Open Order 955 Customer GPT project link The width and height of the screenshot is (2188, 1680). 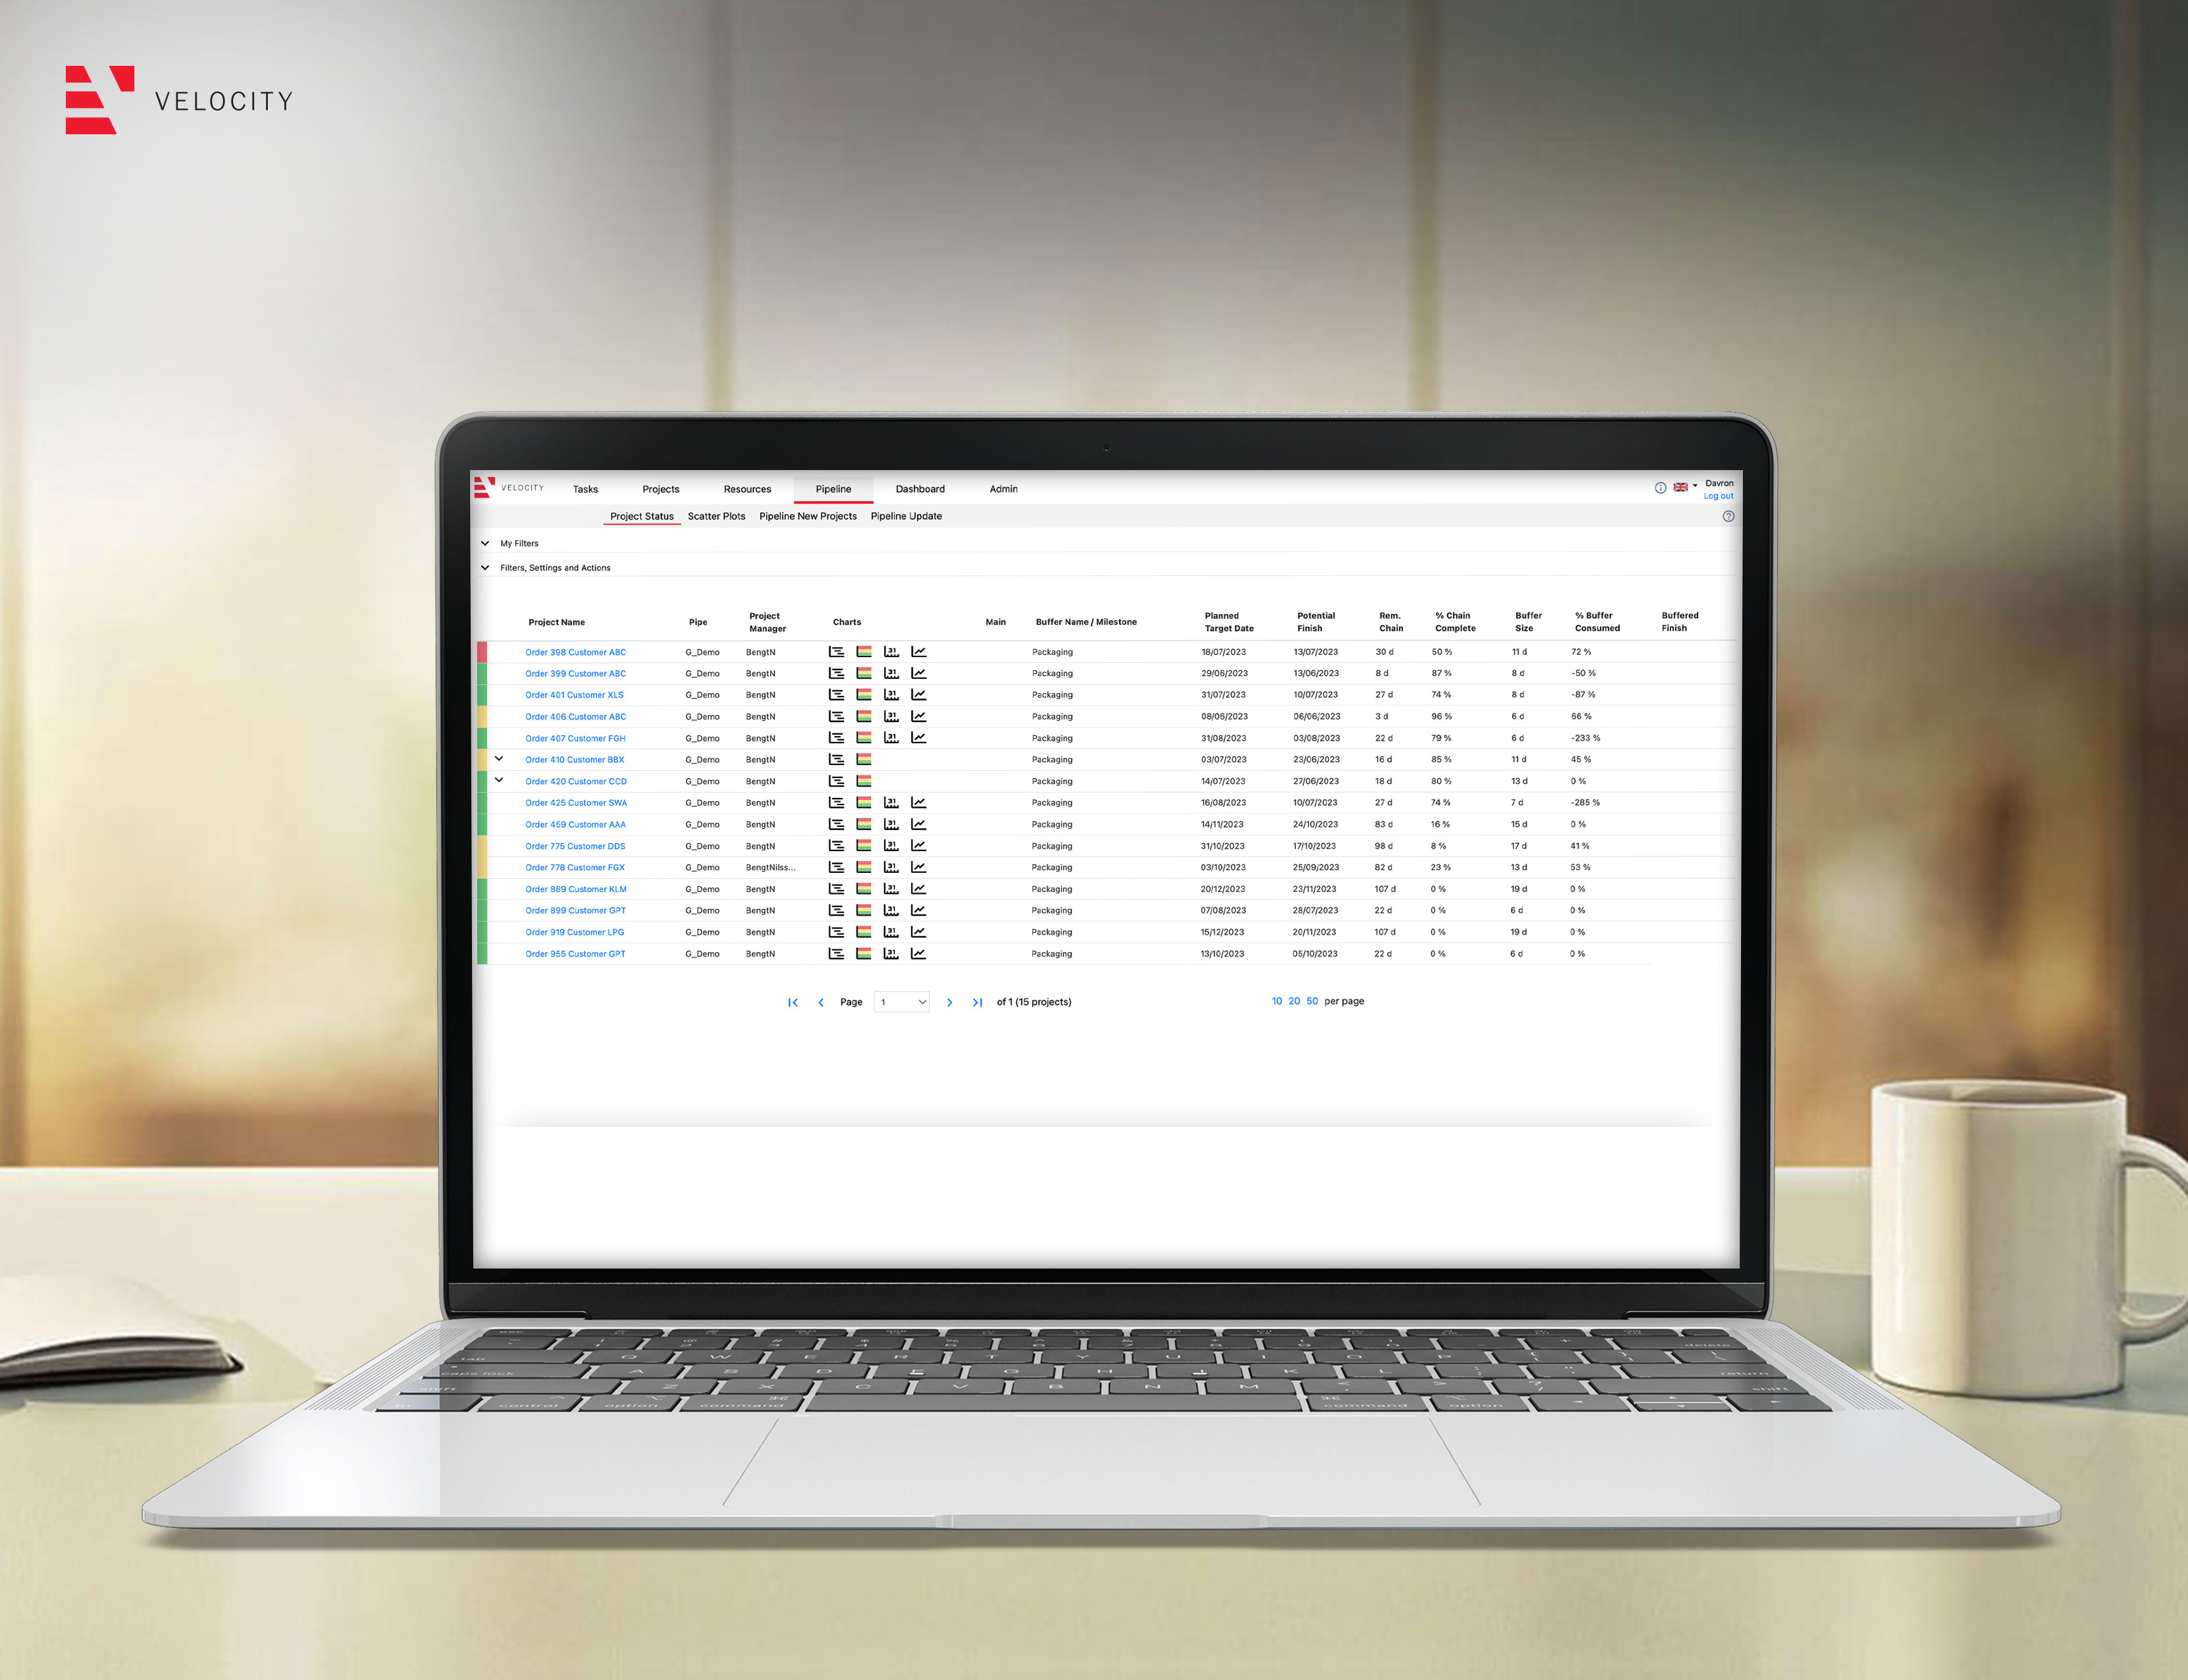[x=576, y=954]
